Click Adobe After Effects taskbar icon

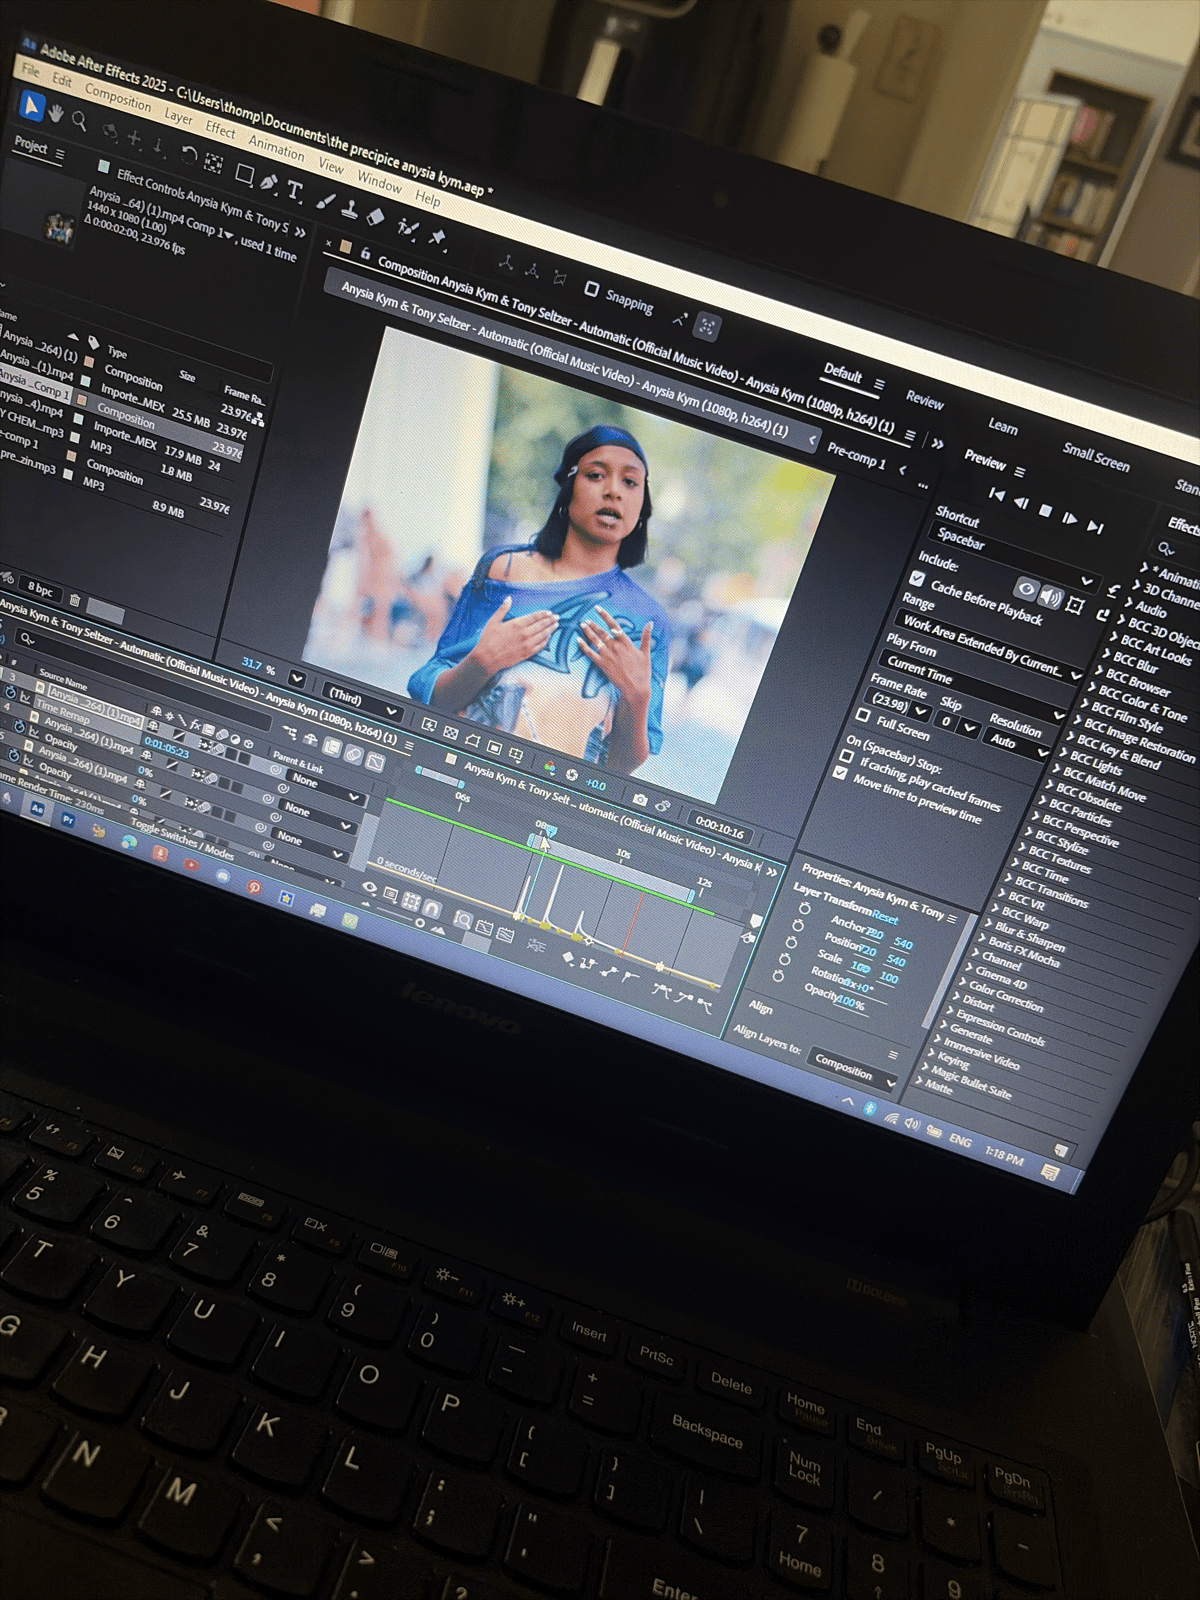pos(38,810)
